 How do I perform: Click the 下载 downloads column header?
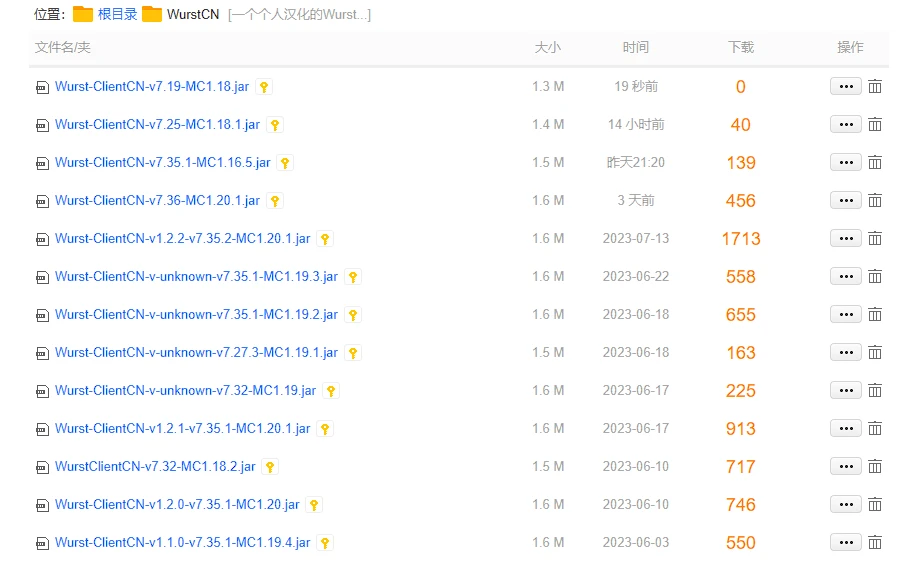(x=741, y=47)
